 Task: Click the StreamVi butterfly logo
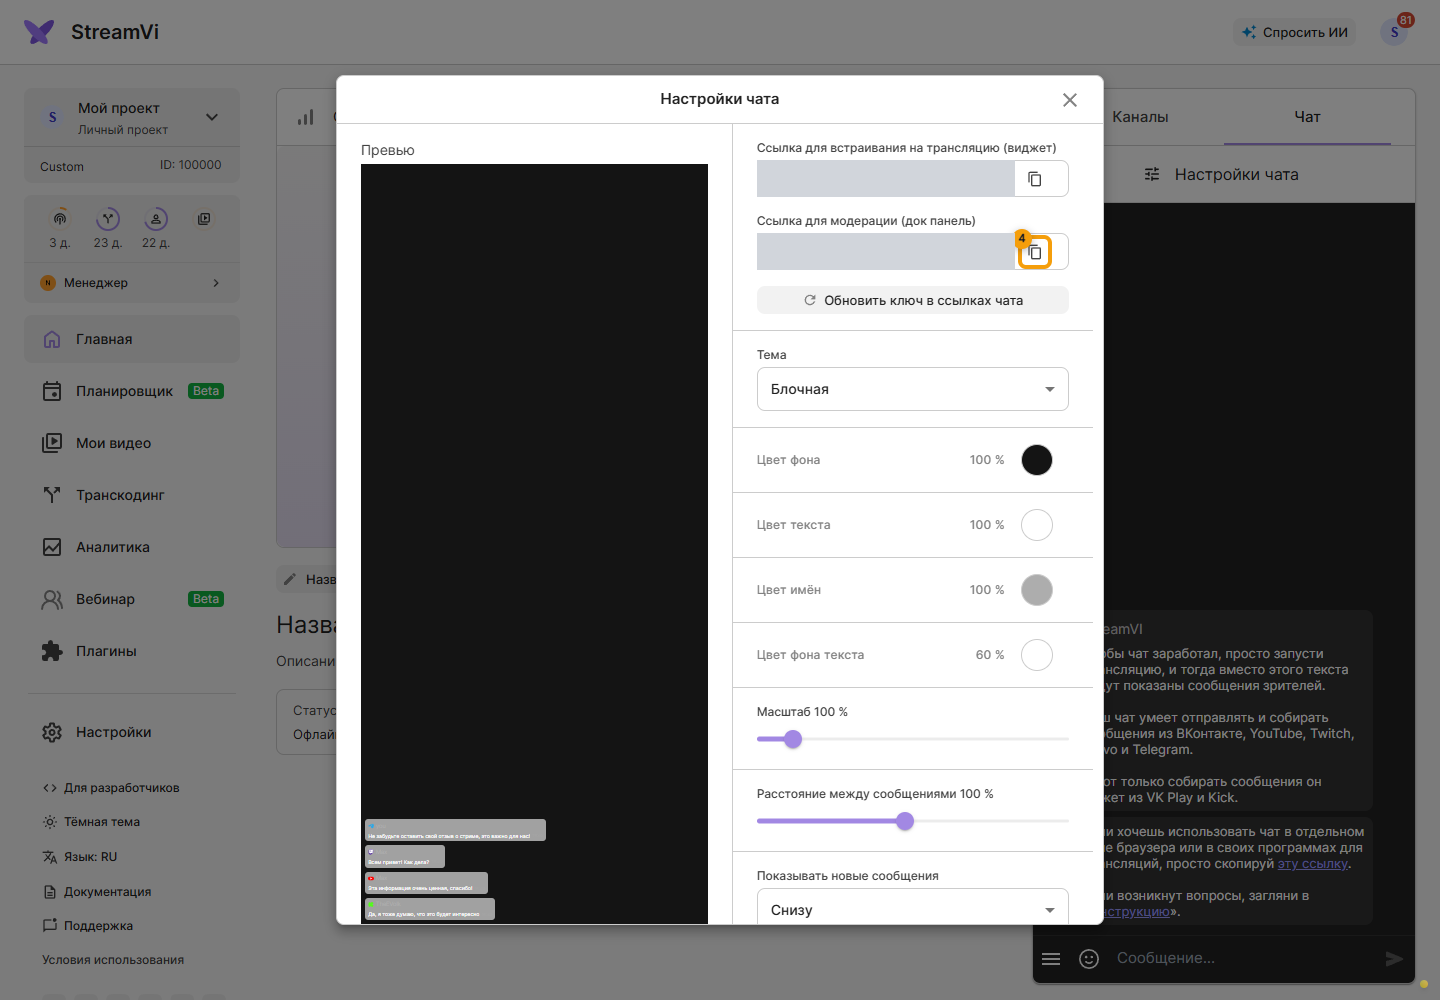pos(39,32)
